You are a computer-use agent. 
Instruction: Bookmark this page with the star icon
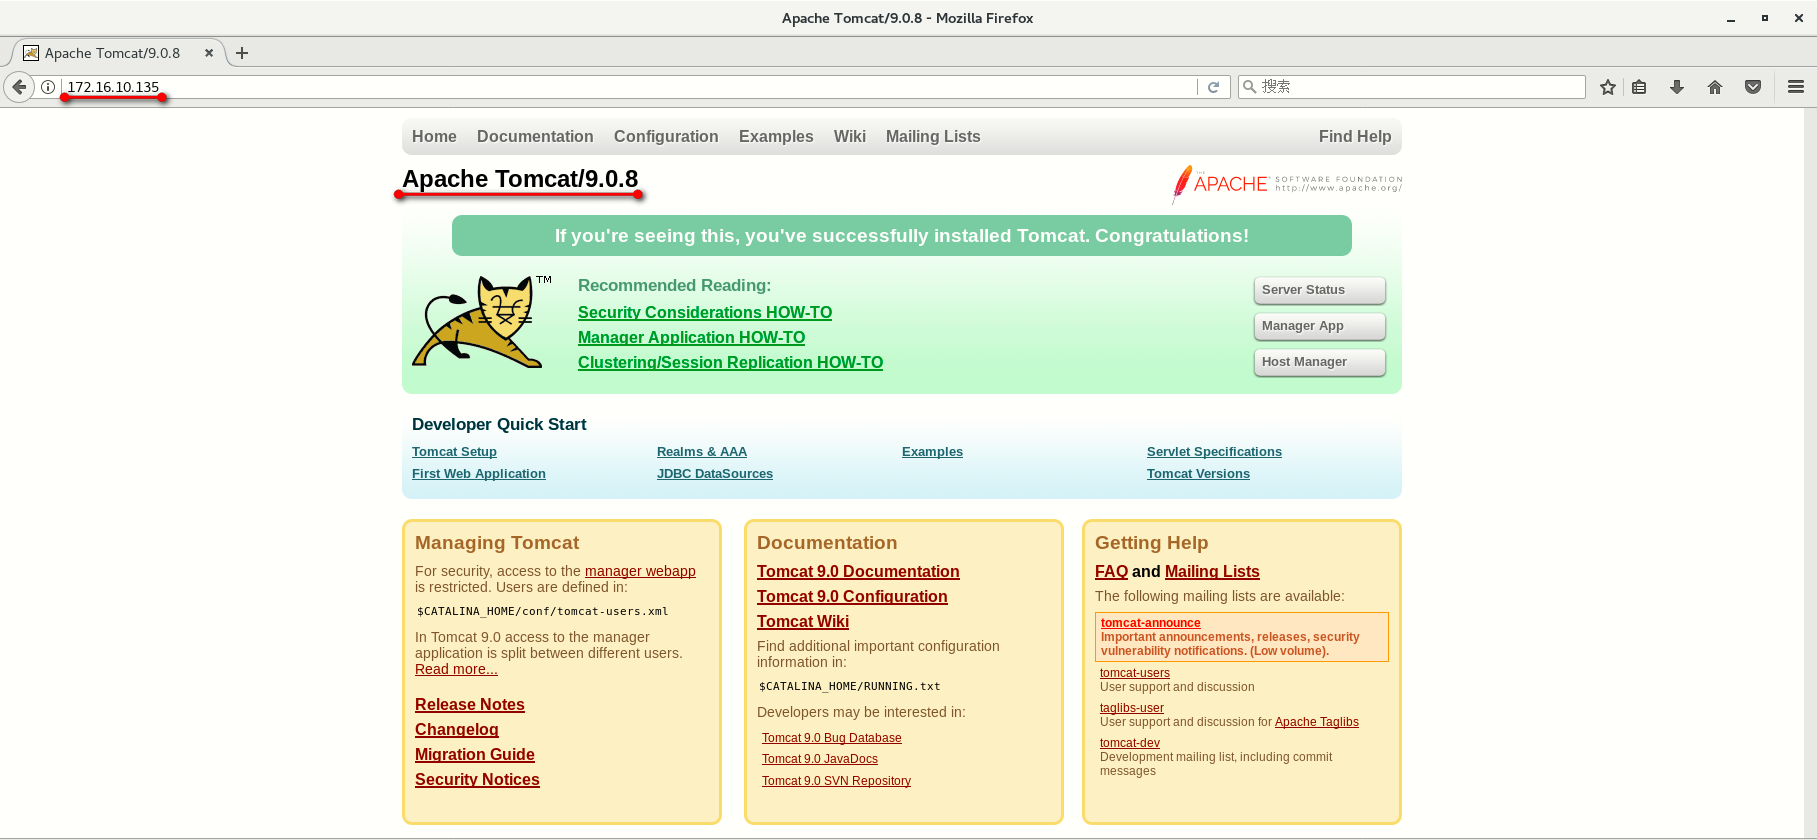pyautogui.click(x=1608, y=87)
